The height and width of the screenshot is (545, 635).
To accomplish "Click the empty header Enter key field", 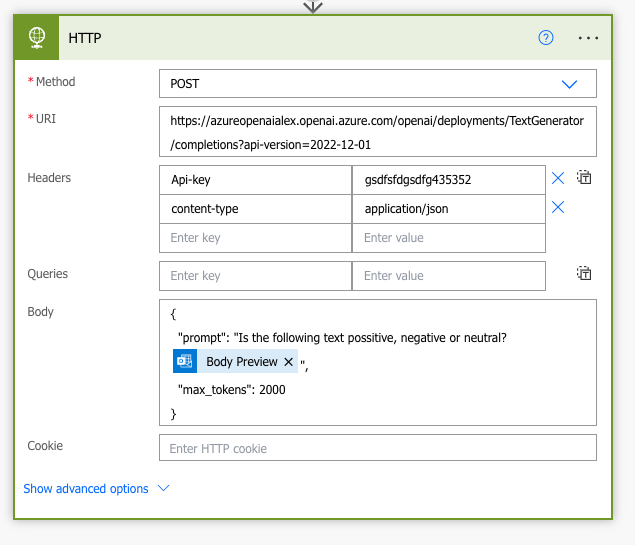I will (x=255, y=238).
